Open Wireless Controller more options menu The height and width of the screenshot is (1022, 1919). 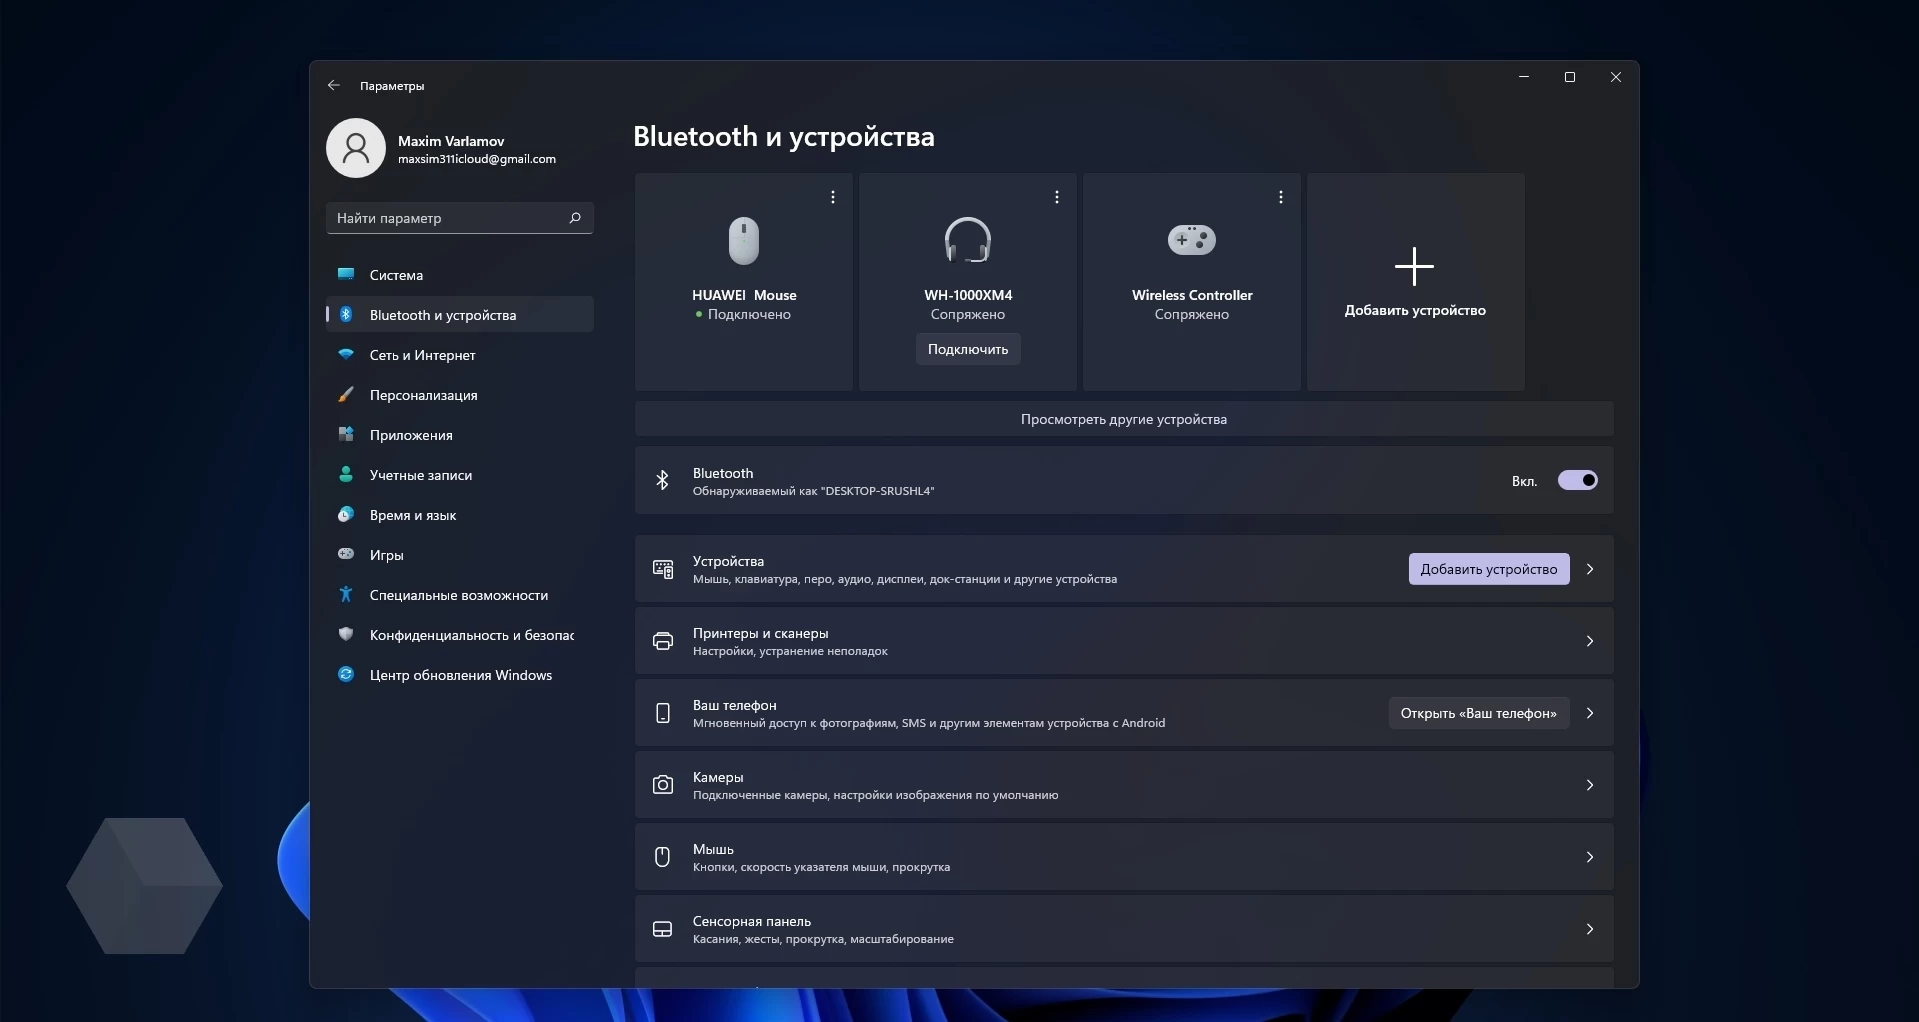[x=1281, y=198]
